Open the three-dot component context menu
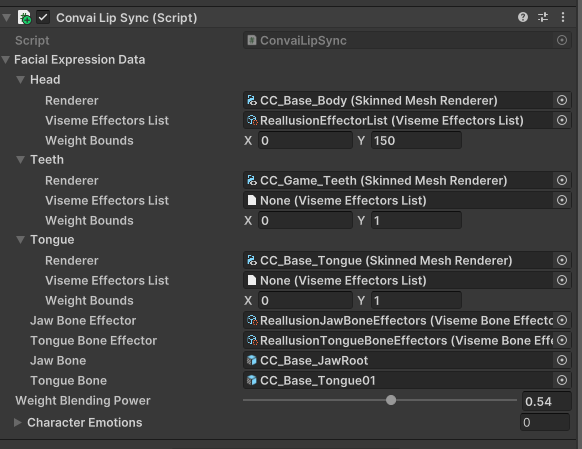The width and height of the screenshot is (582, 449). (x=563, y=17)
